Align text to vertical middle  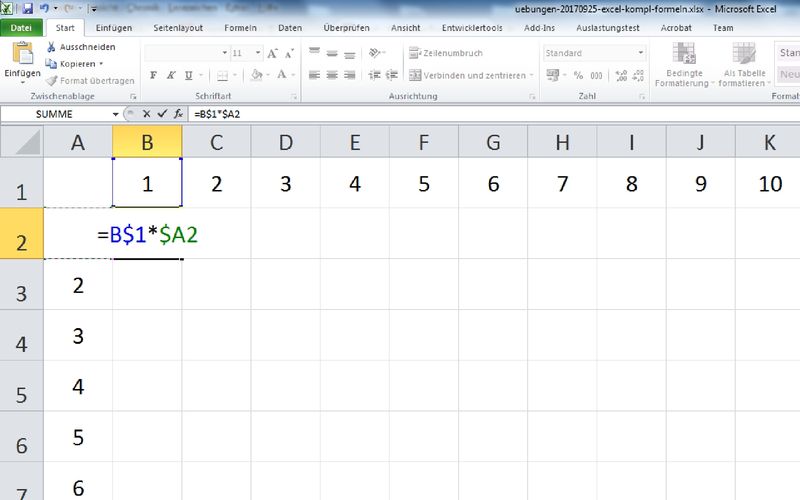point(332,53)
